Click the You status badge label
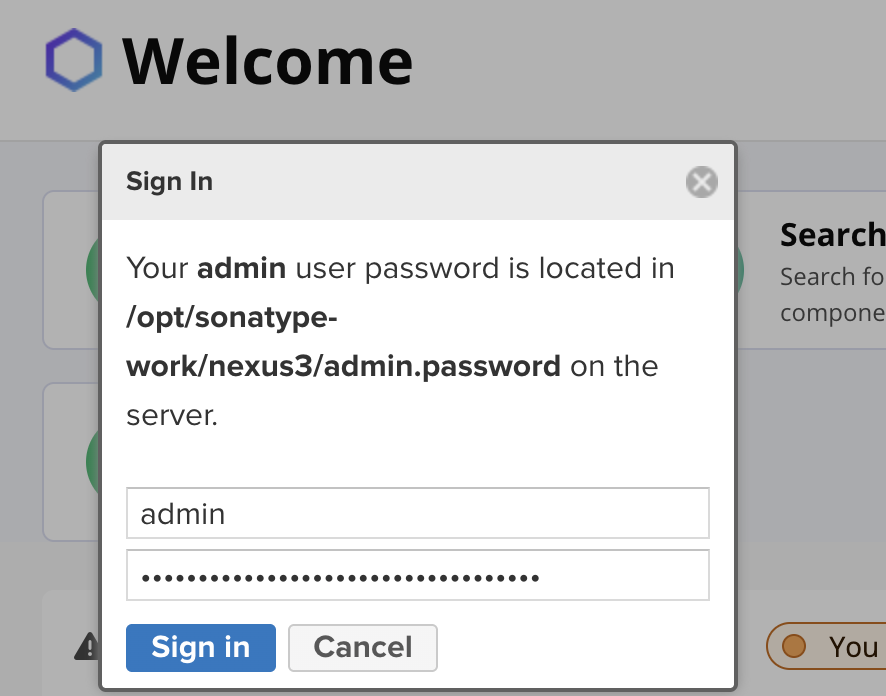The image size is (886, 696). (x=853, y=647)
